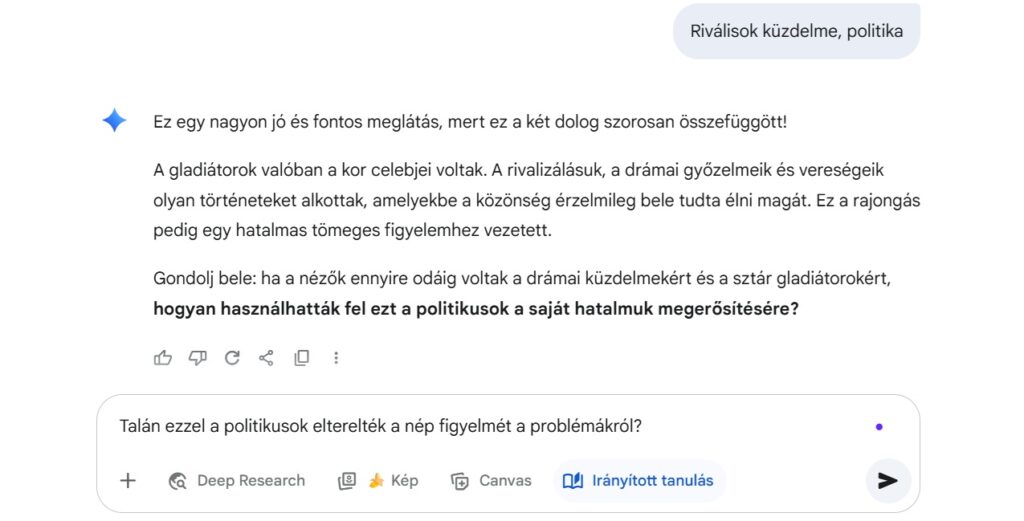
Task: Open the three-dot more options menu
Action: tap(336, 358)
